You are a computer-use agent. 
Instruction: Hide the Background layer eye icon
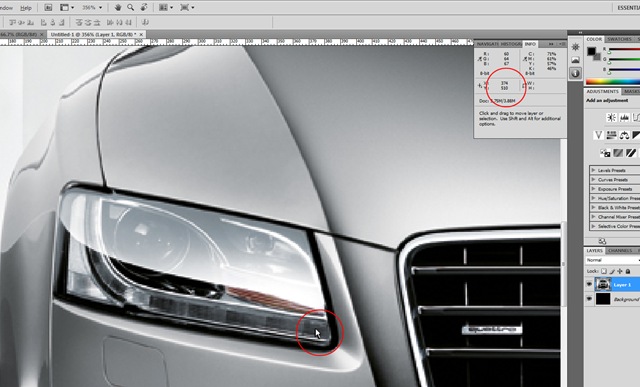click(589, 299)
